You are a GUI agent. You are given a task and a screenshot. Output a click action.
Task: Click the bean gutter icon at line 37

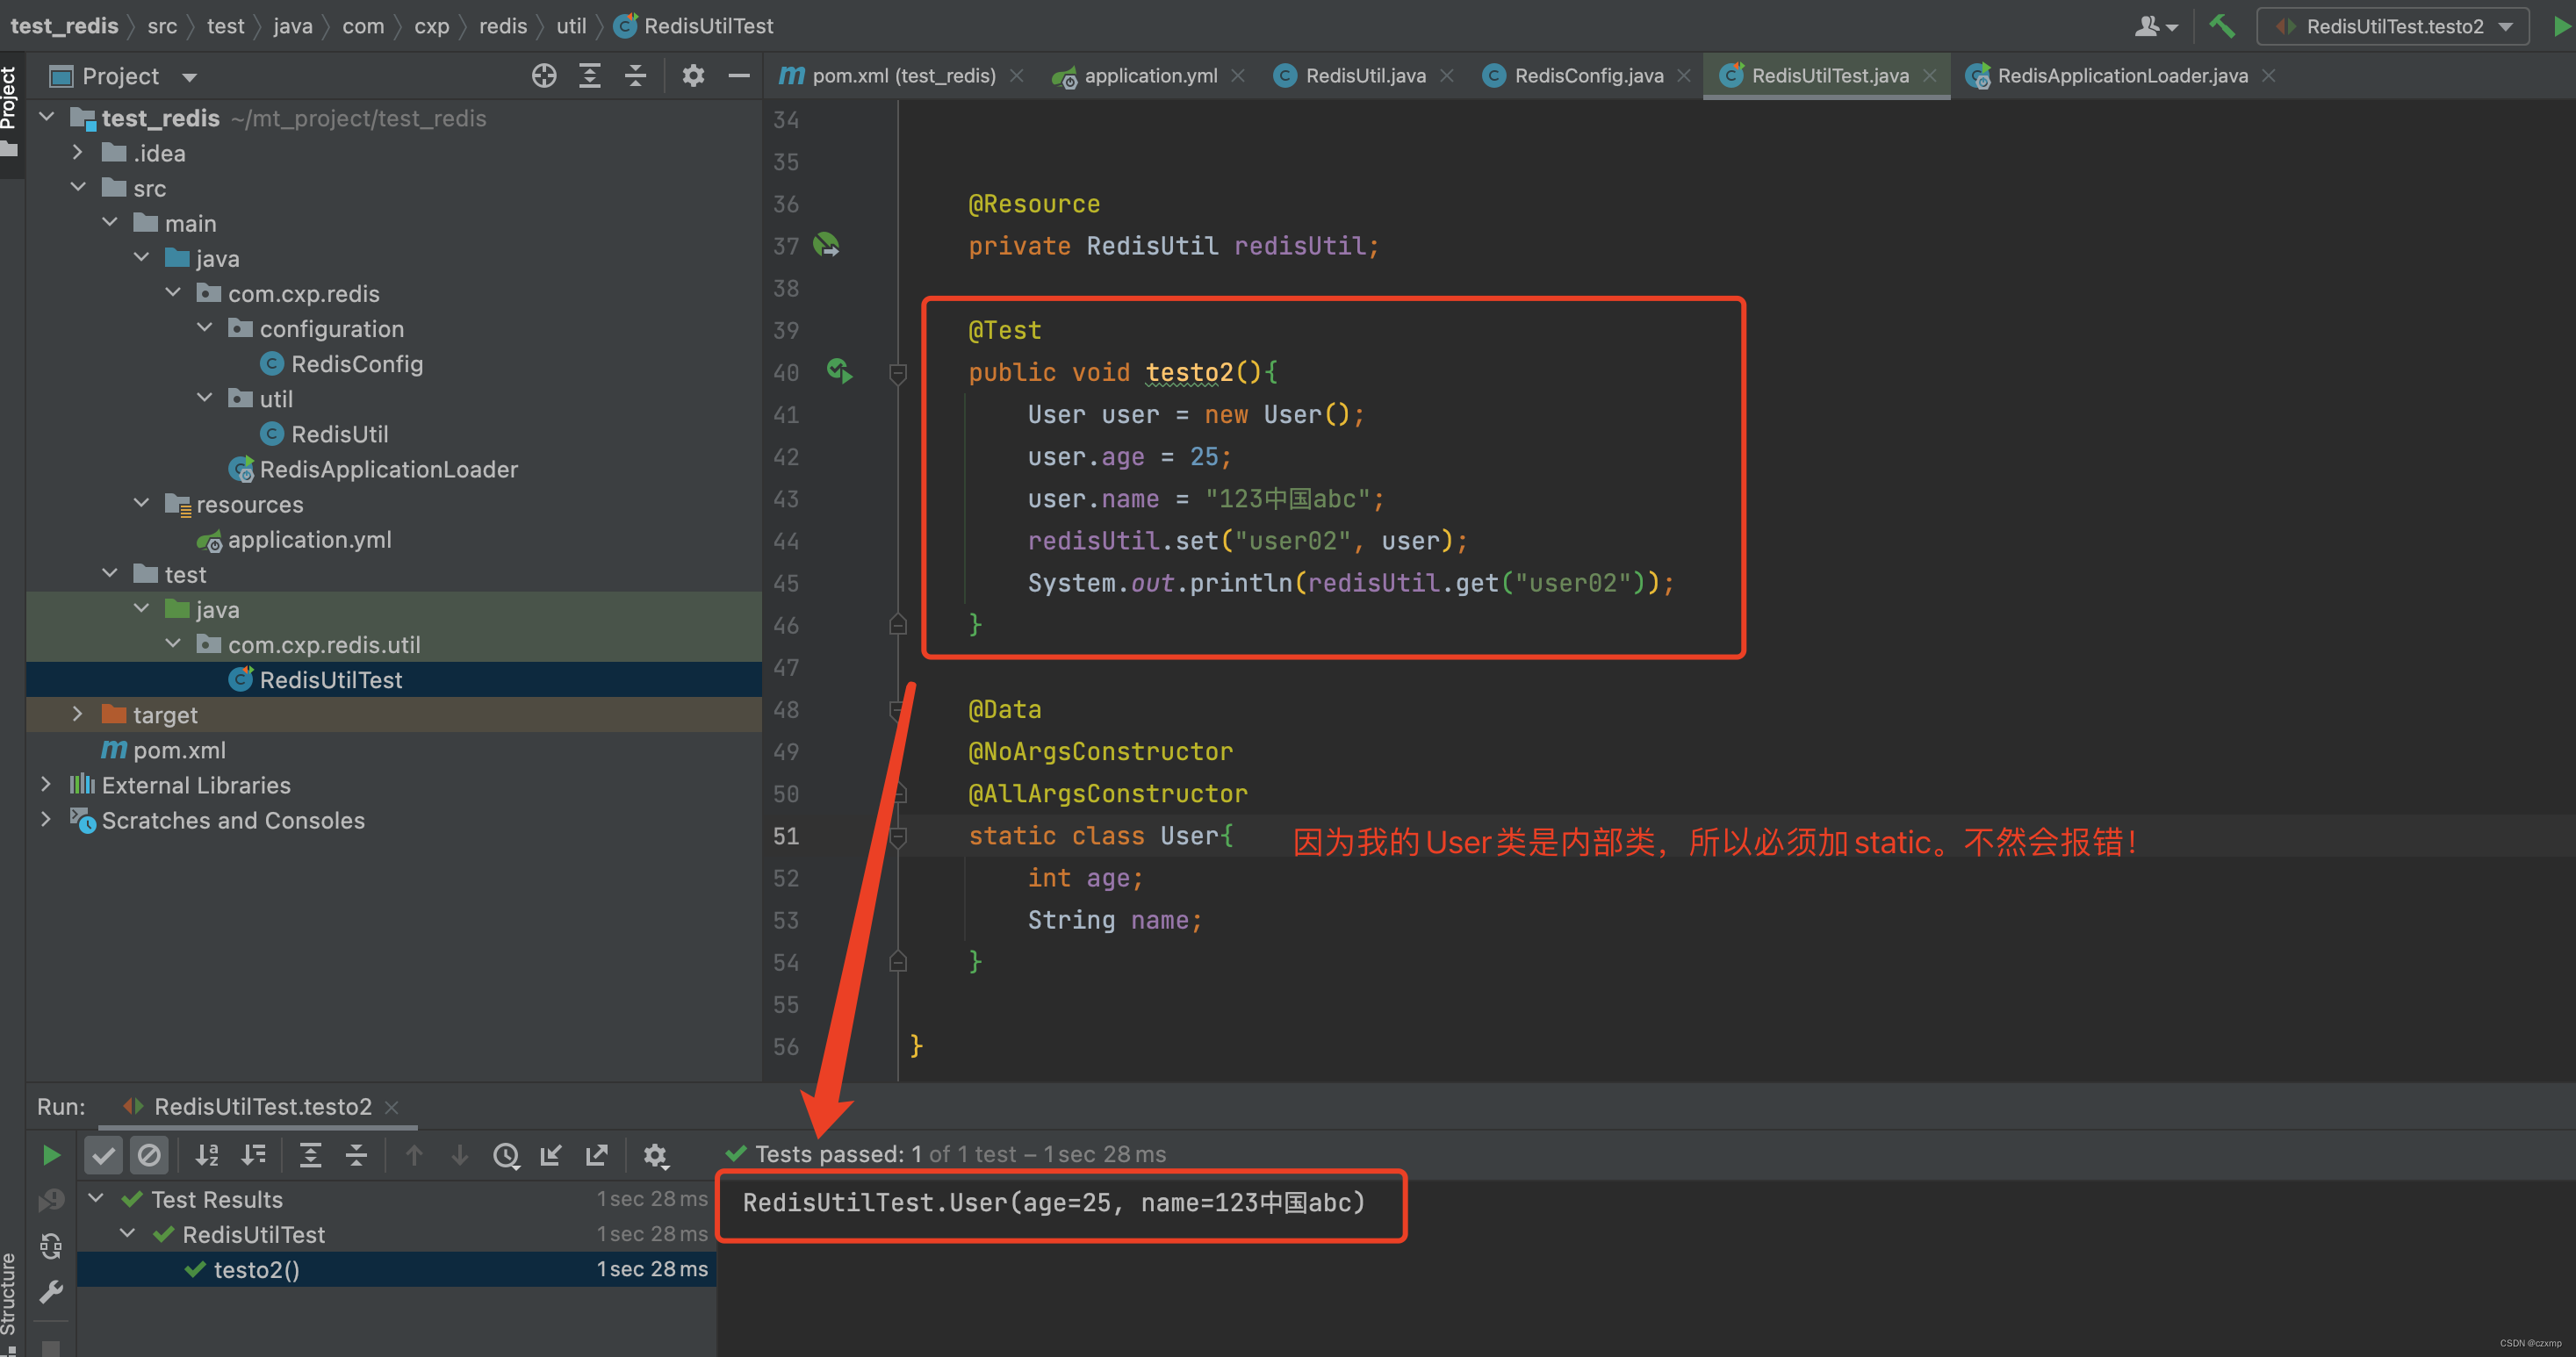point(826,245)
